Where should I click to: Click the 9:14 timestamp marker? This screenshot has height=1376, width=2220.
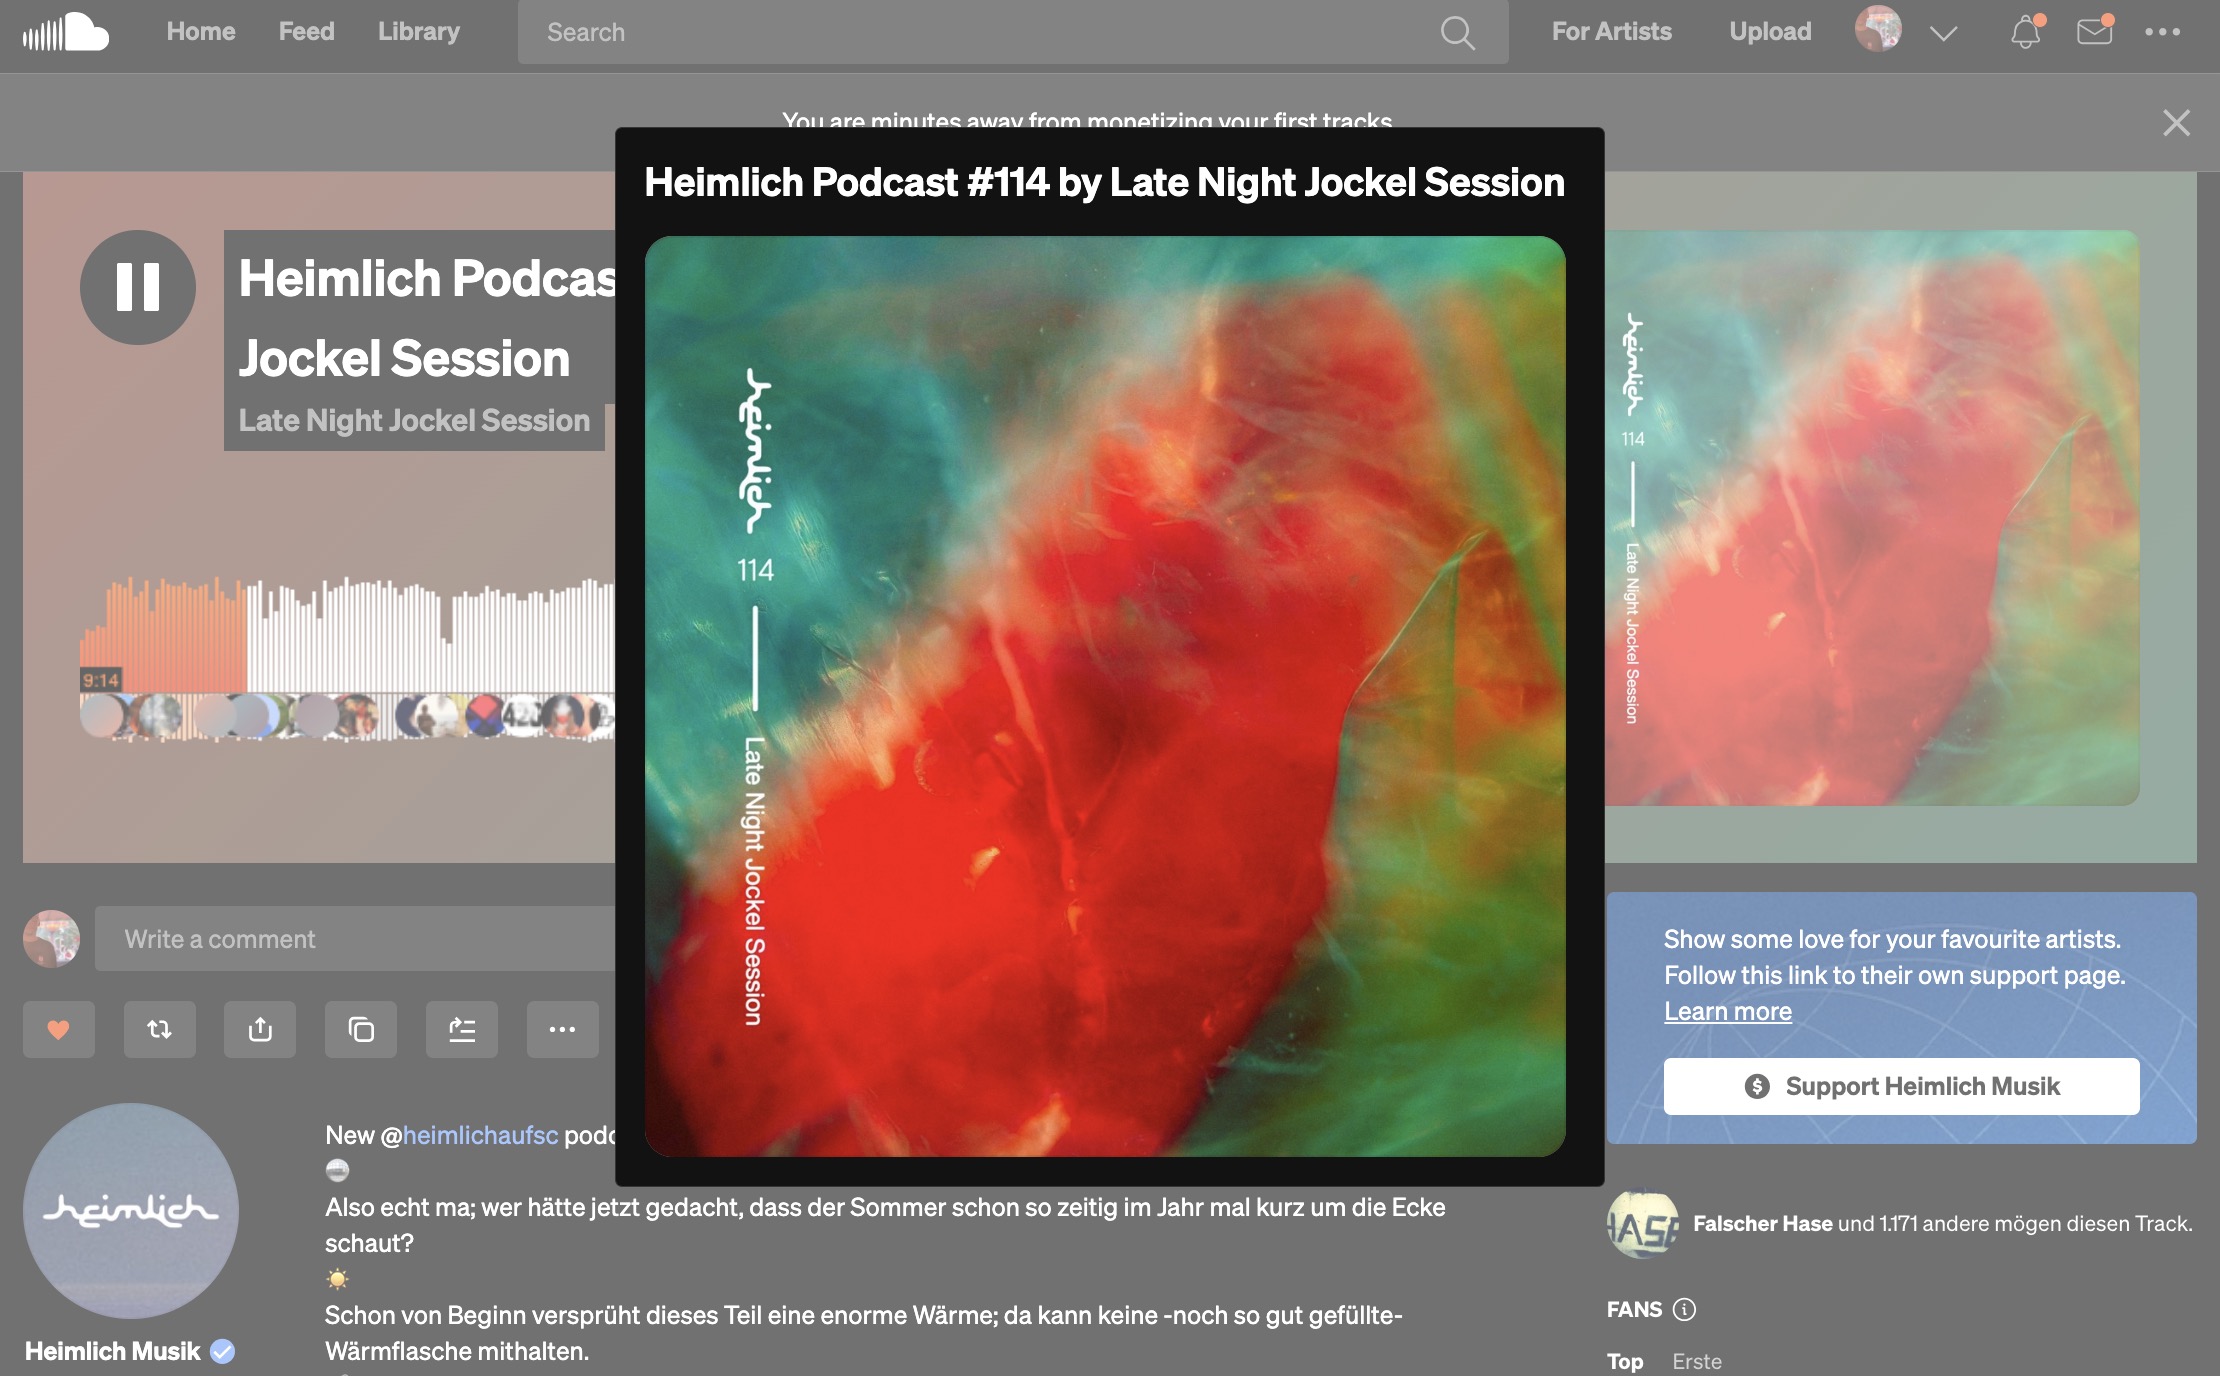(x=101, y=680)
